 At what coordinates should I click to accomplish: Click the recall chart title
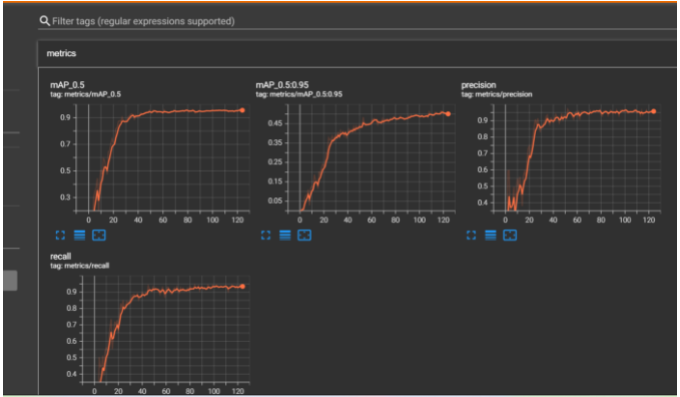60,256
